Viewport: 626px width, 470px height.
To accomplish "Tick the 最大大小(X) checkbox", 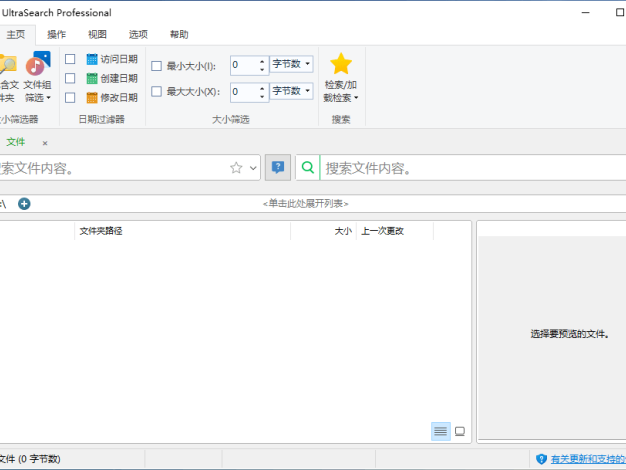I will click(156, 91).
